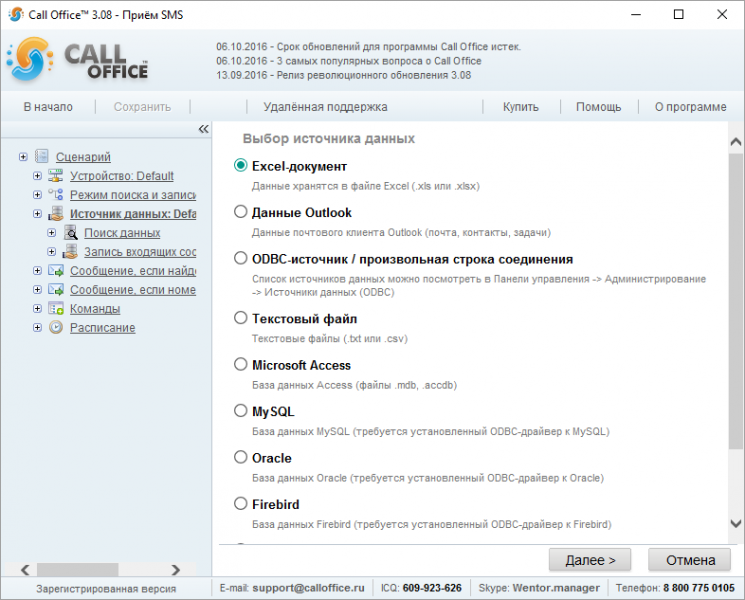Viewport: 745px width, 600px height.
Task: Click Зарегистрированная версия status text
Action: (106, 589)
